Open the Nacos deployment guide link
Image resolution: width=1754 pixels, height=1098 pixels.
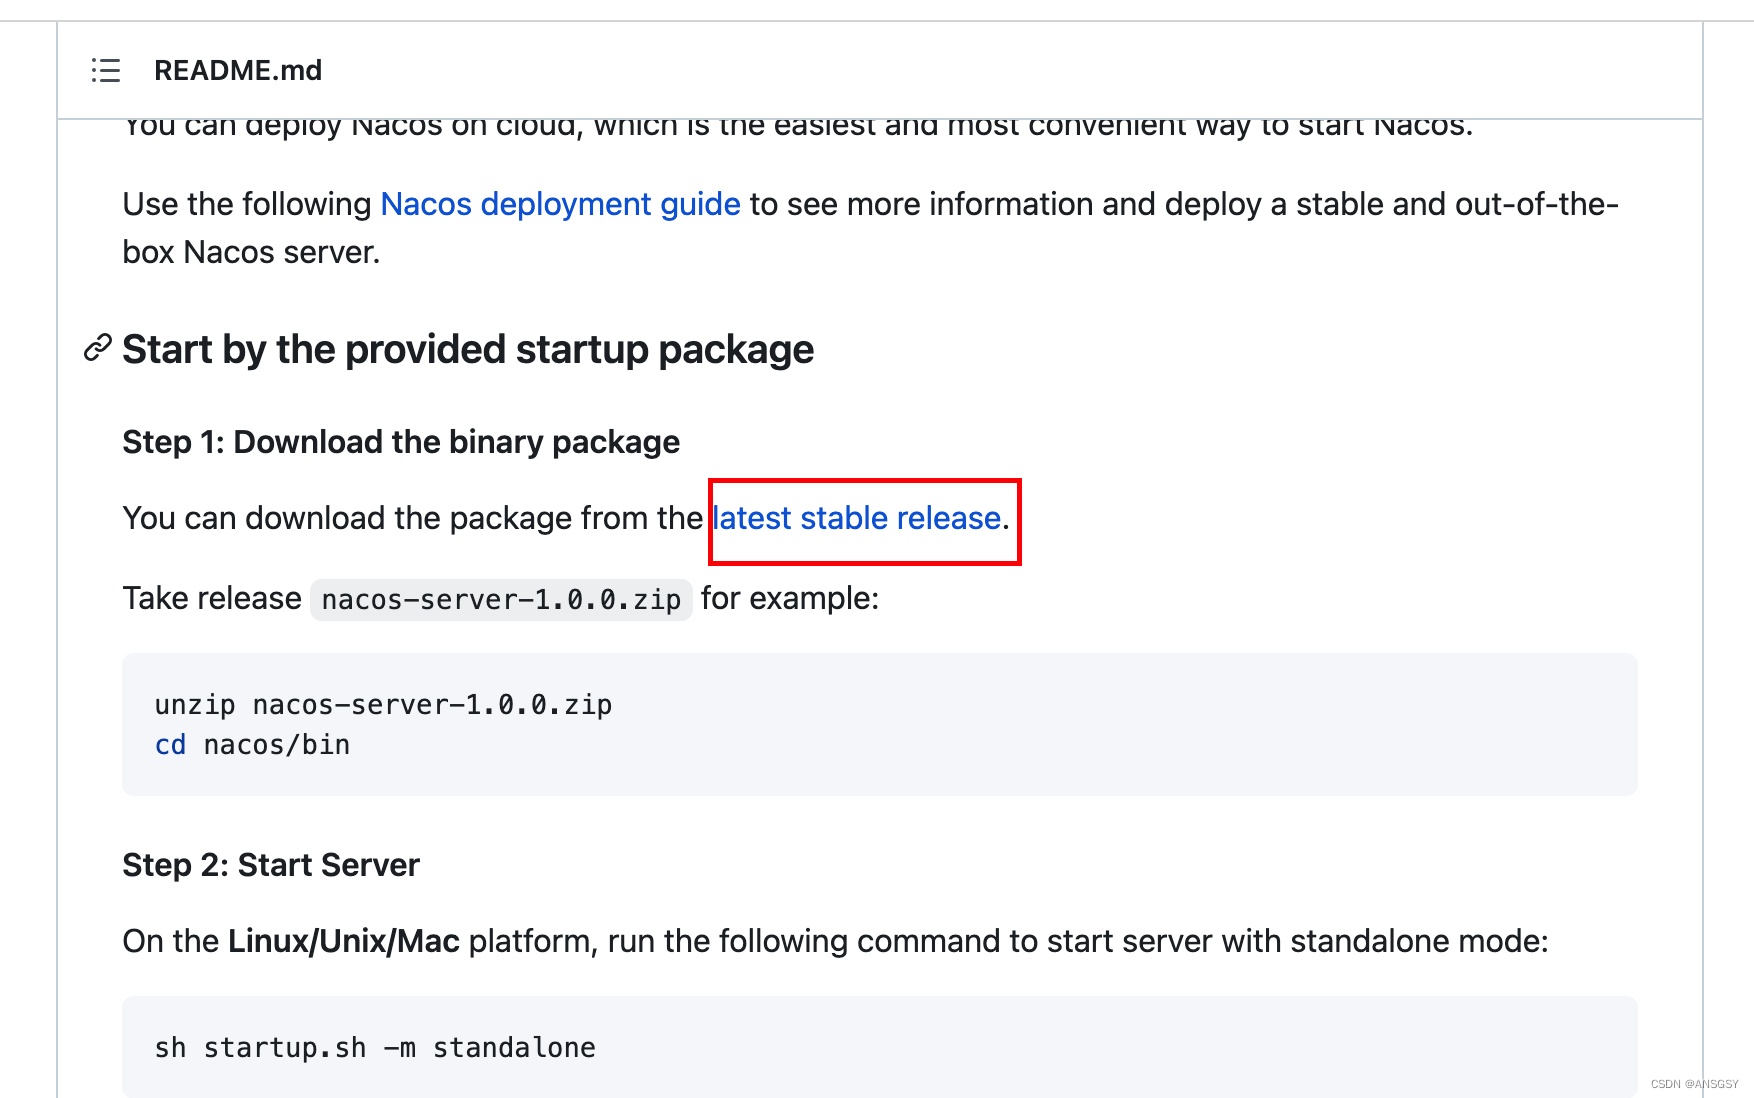(560, 204)
